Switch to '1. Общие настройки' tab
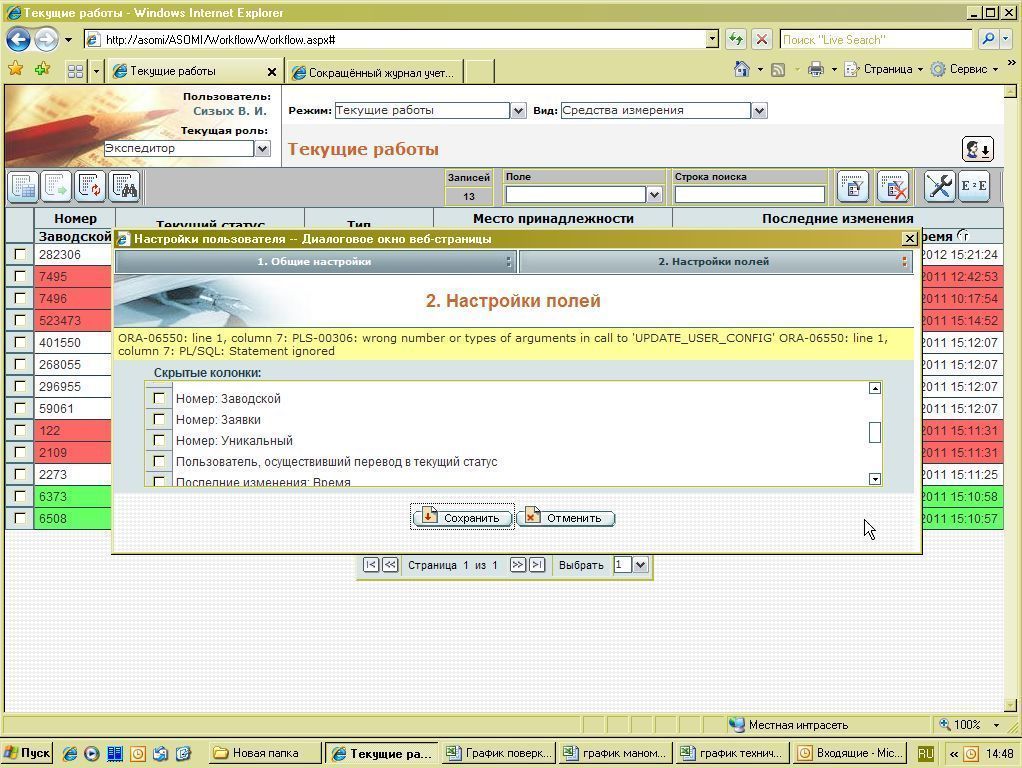The width and height of the screenshot is (1022, 768). 314,262
